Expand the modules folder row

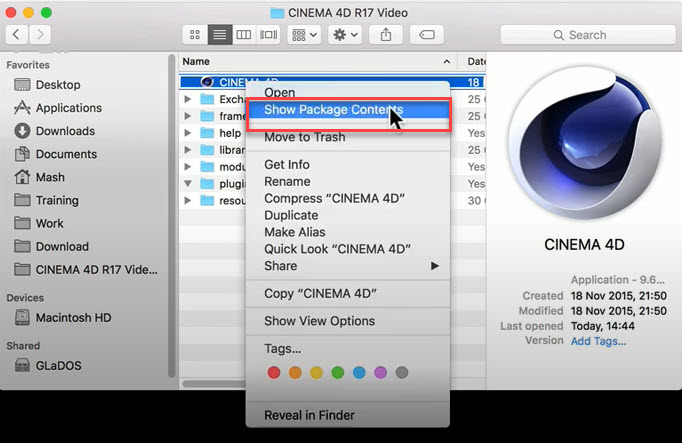coord(187,167)
